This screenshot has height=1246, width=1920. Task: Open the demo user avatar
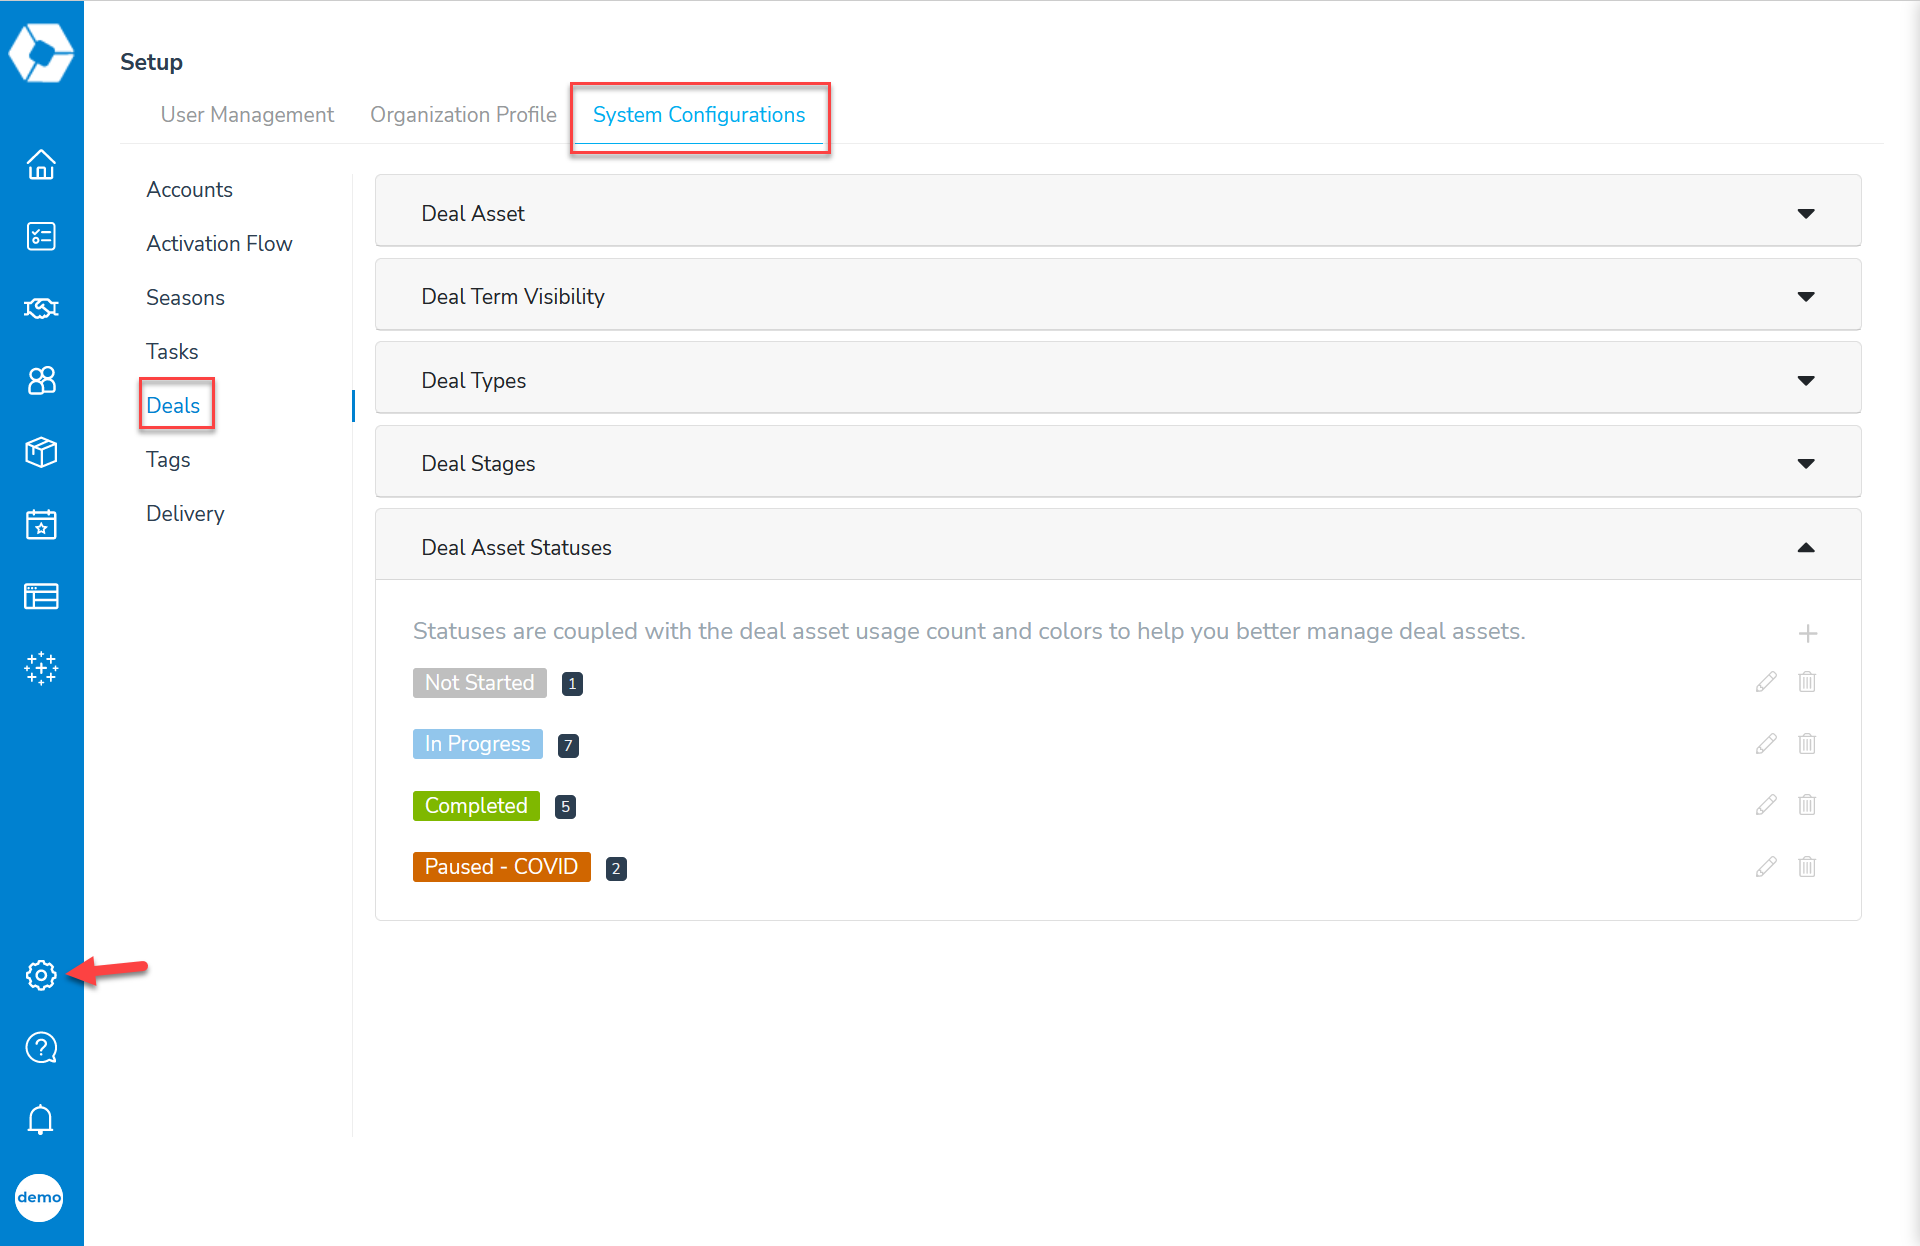tap(40, 1197)
